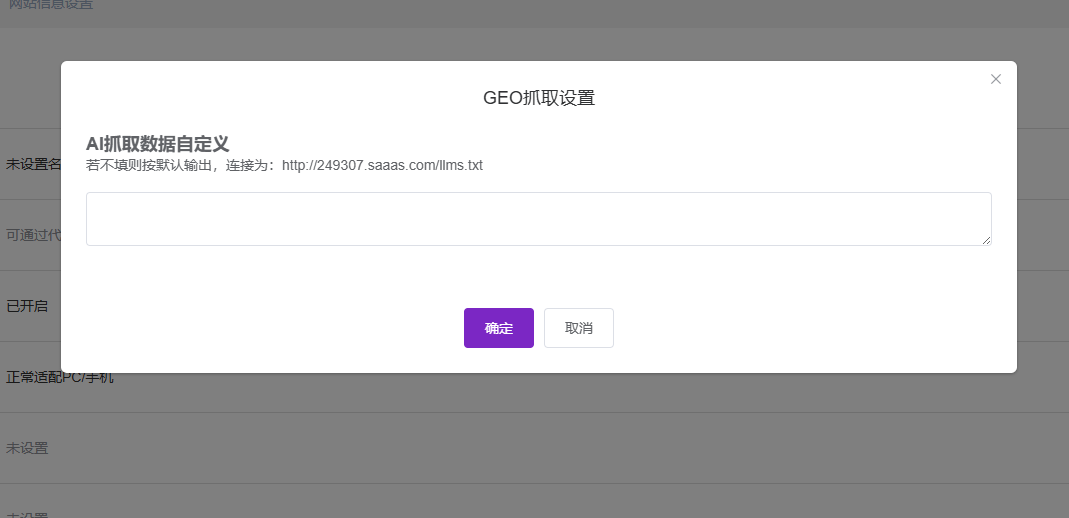Close the GEO抓取设置 dialog with the X
This screenshot has width=1069, height=518.
click(995, 79)
